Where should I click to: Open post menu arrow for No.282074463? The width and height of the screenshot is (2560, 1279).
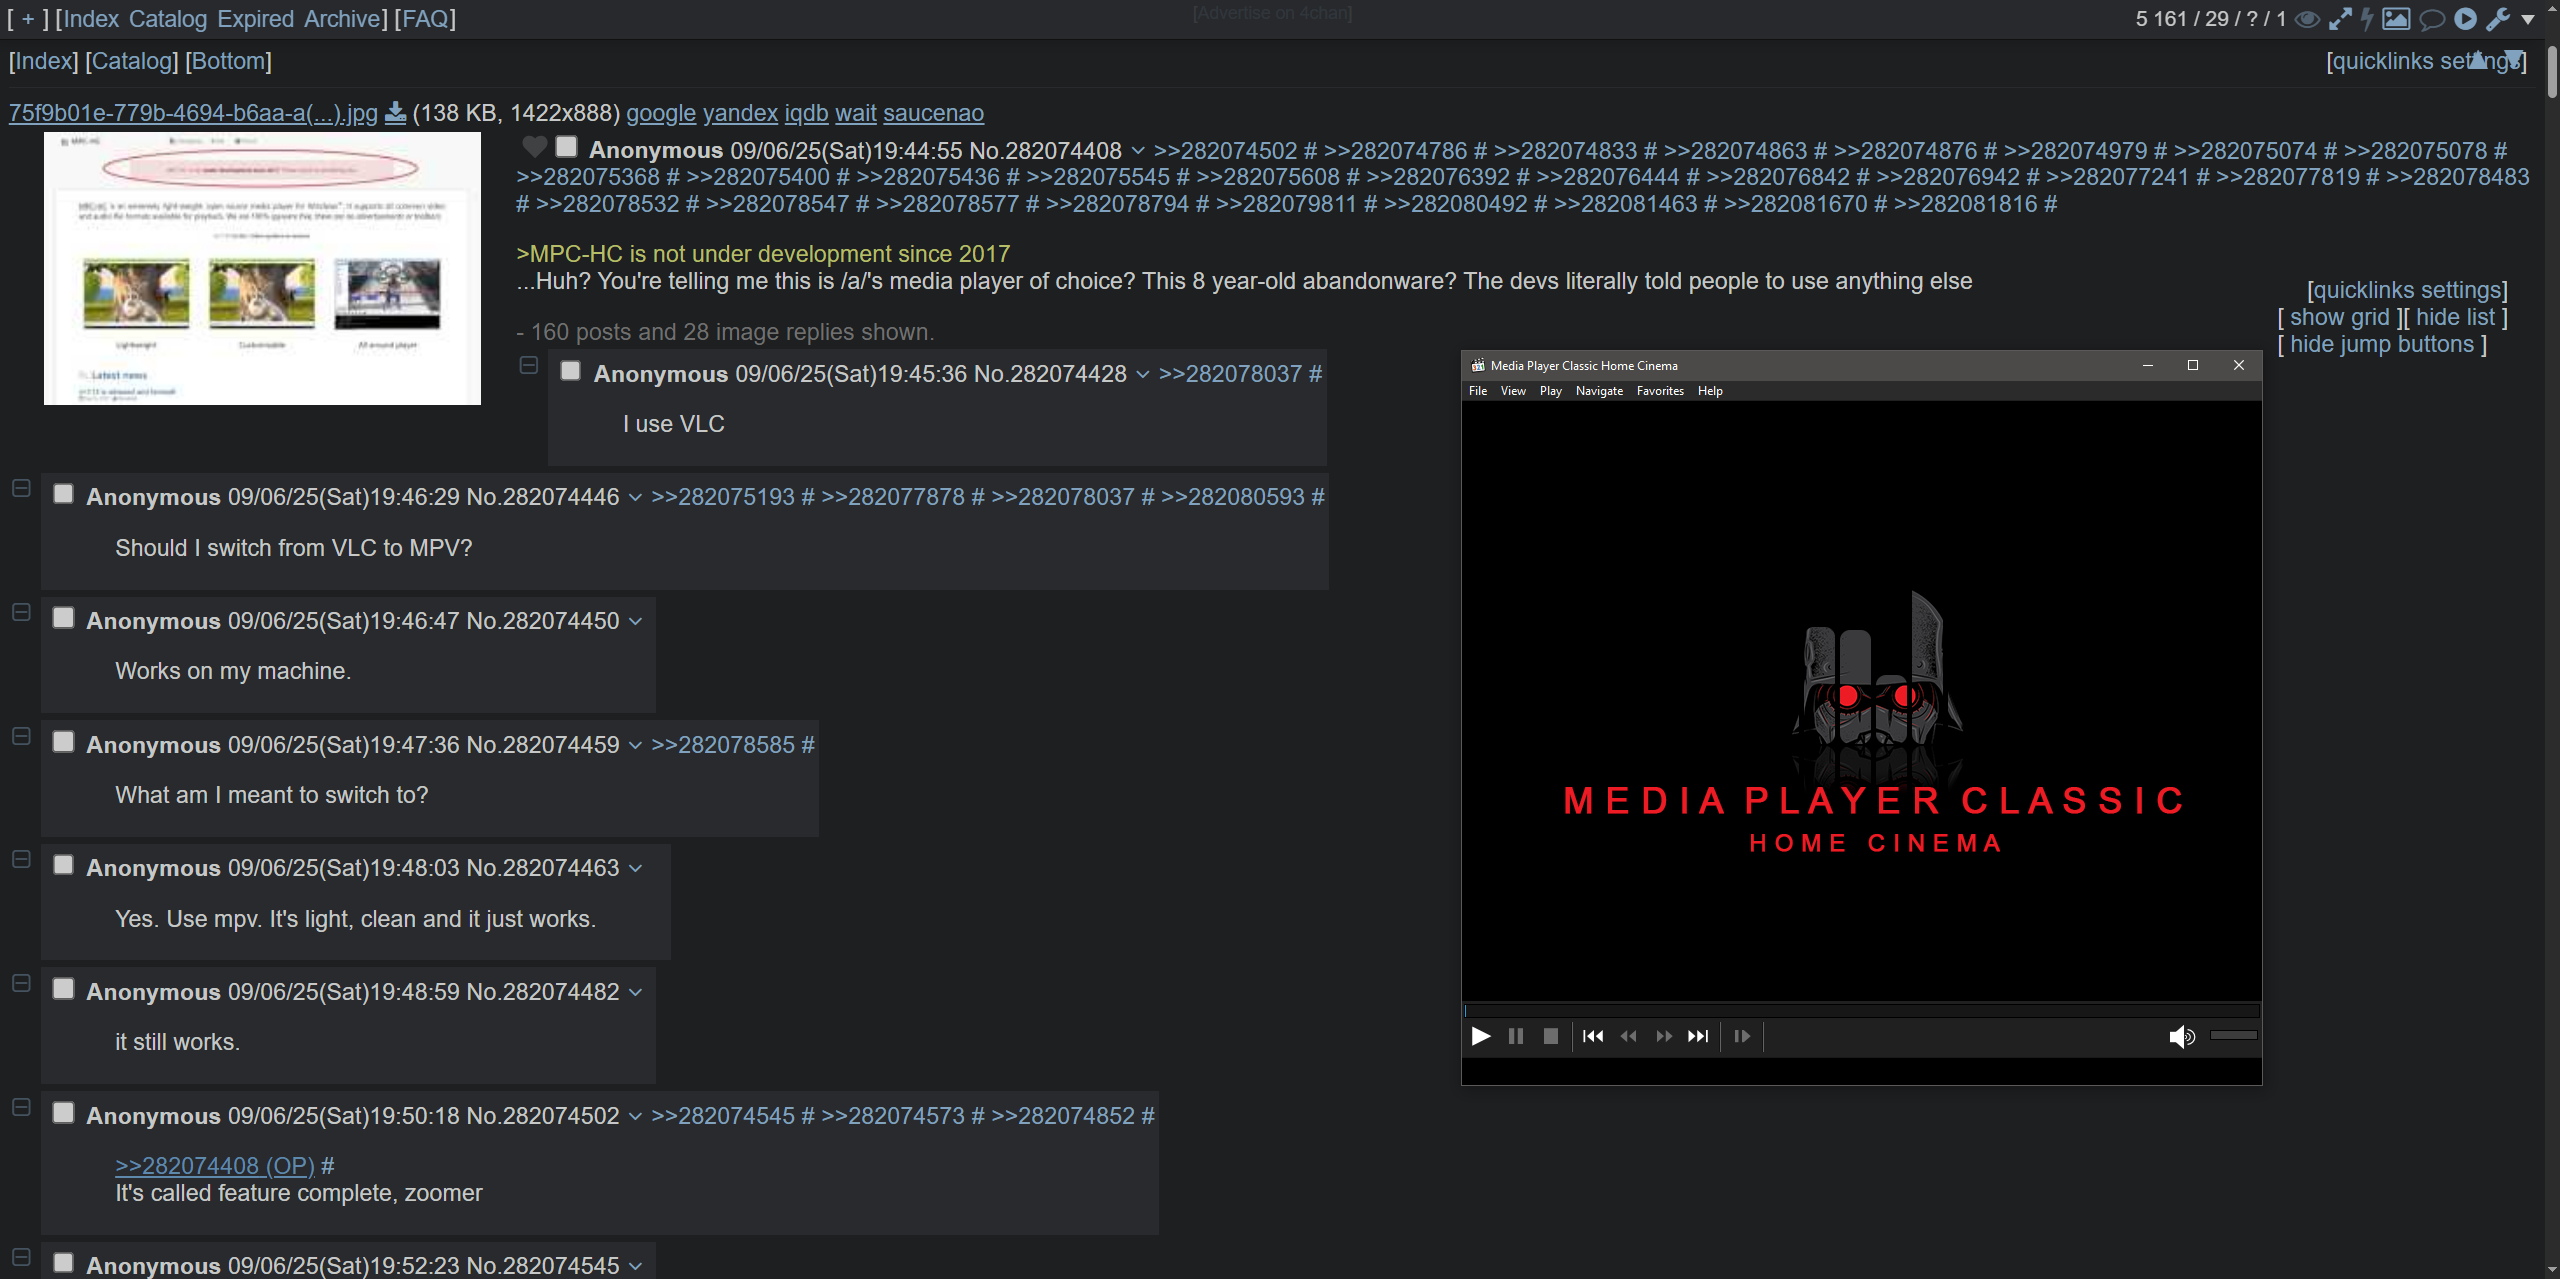point(636,868)
